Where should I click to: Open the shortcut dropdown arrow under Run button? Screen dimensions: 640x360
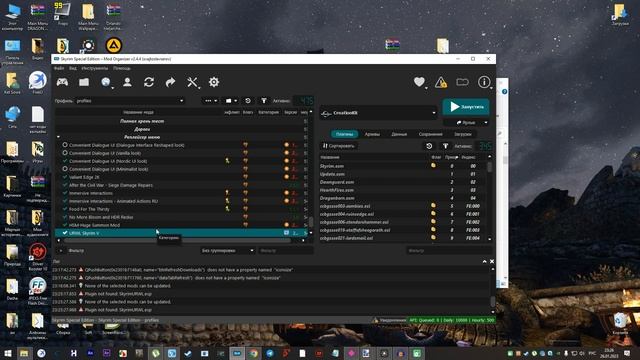click(486, 122)
